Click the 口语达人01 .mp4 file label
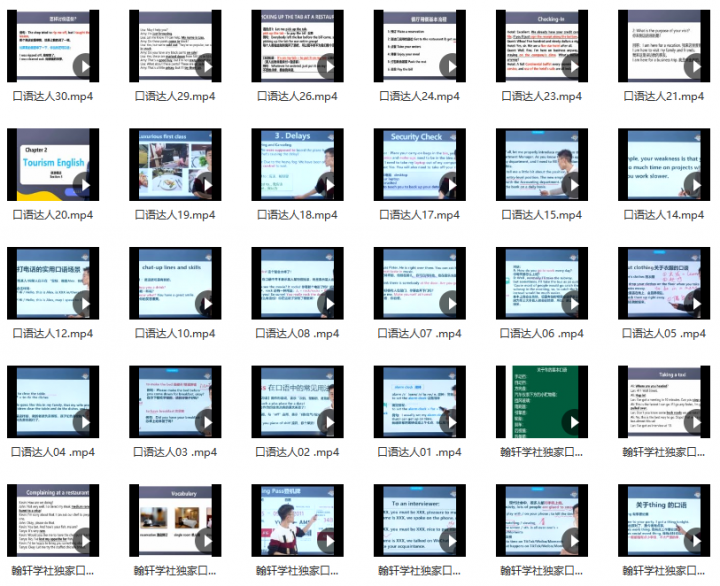This screenshot has width=720, height=586. click(x=419, y=452)
